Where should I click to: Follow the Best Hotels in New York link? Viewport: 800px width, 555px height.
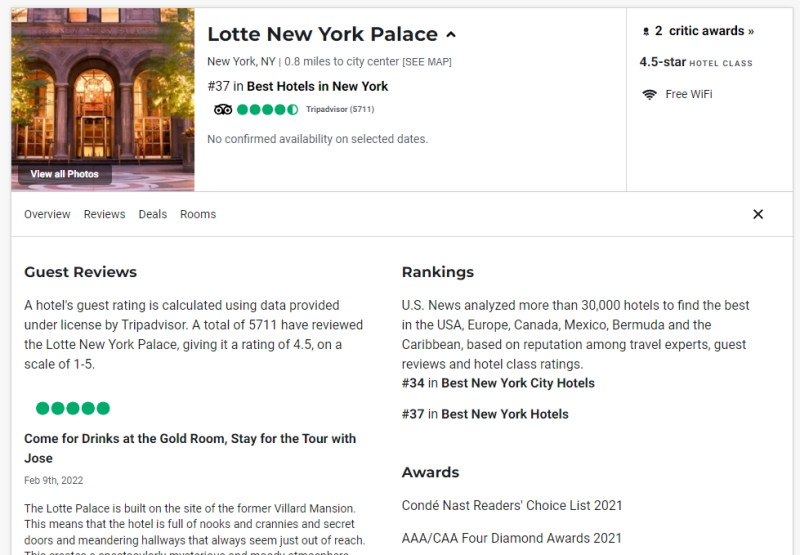(317, 86)
